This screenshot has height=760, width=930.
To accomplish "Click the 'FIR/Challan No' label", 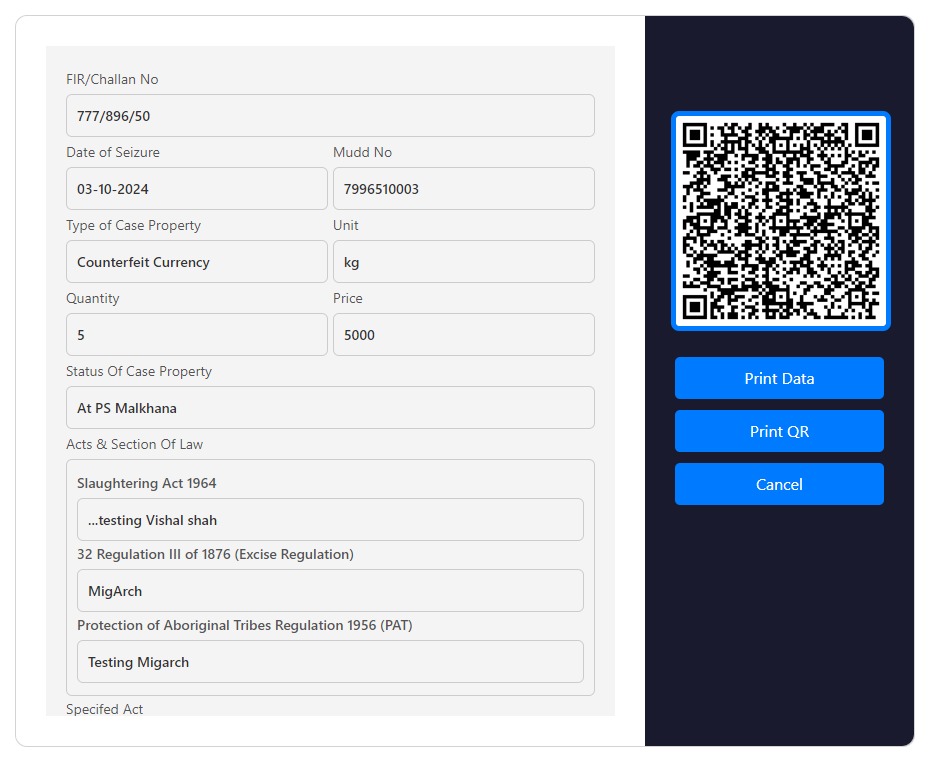I will 112,80.
